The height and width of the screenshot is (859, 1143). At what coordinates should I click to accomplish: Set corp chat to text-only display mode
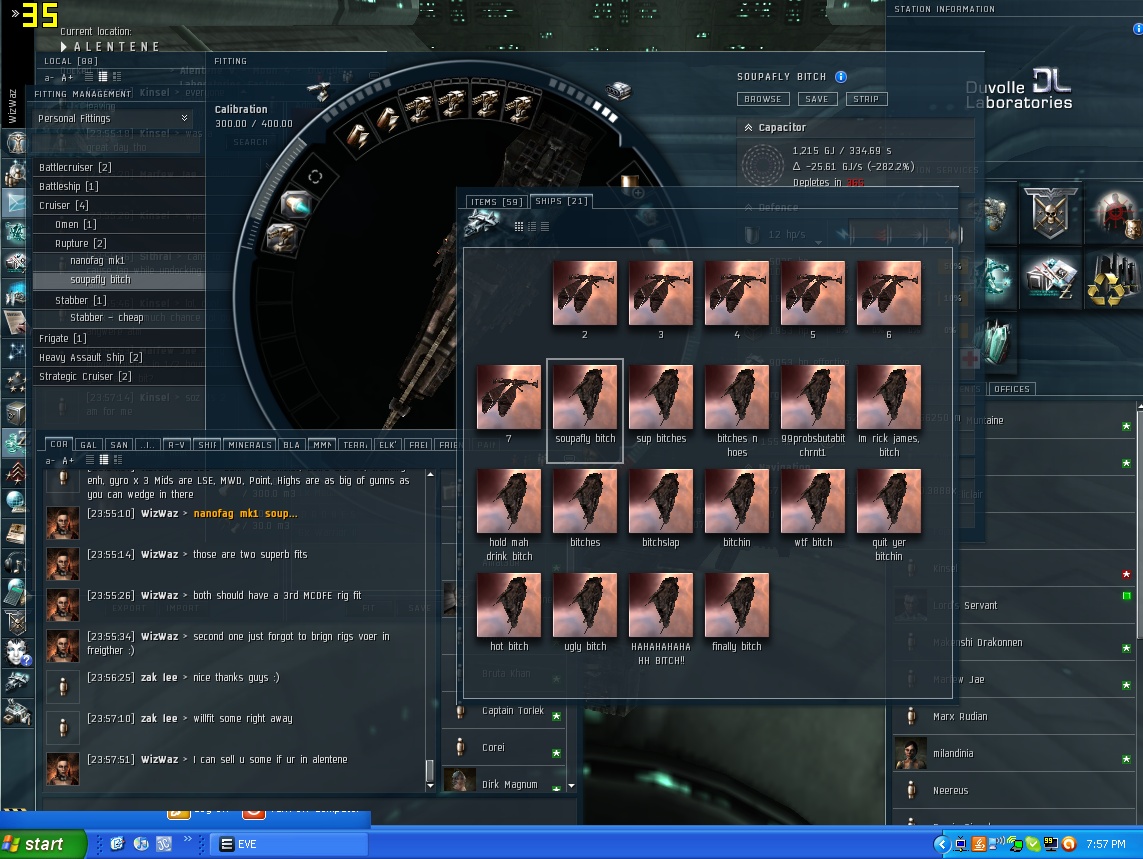coord(90,460)
